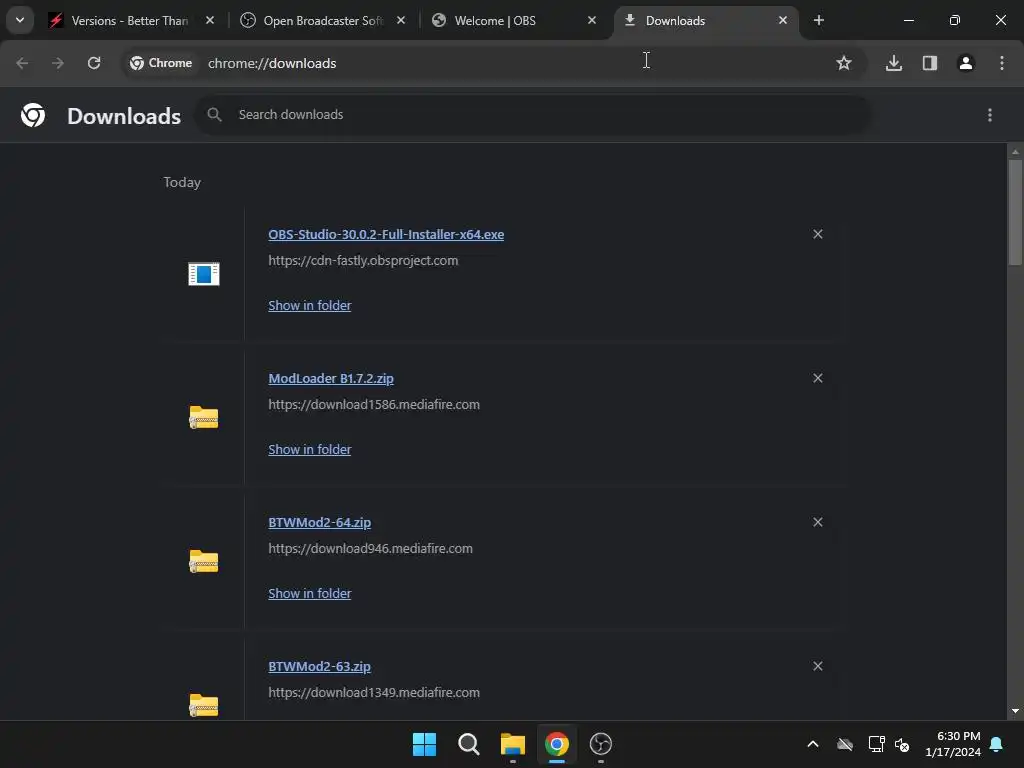This screenshot has width=1024, height=768.
Task: Click the search magnifier in downloads bar
Action: click(x=214, y=114)
